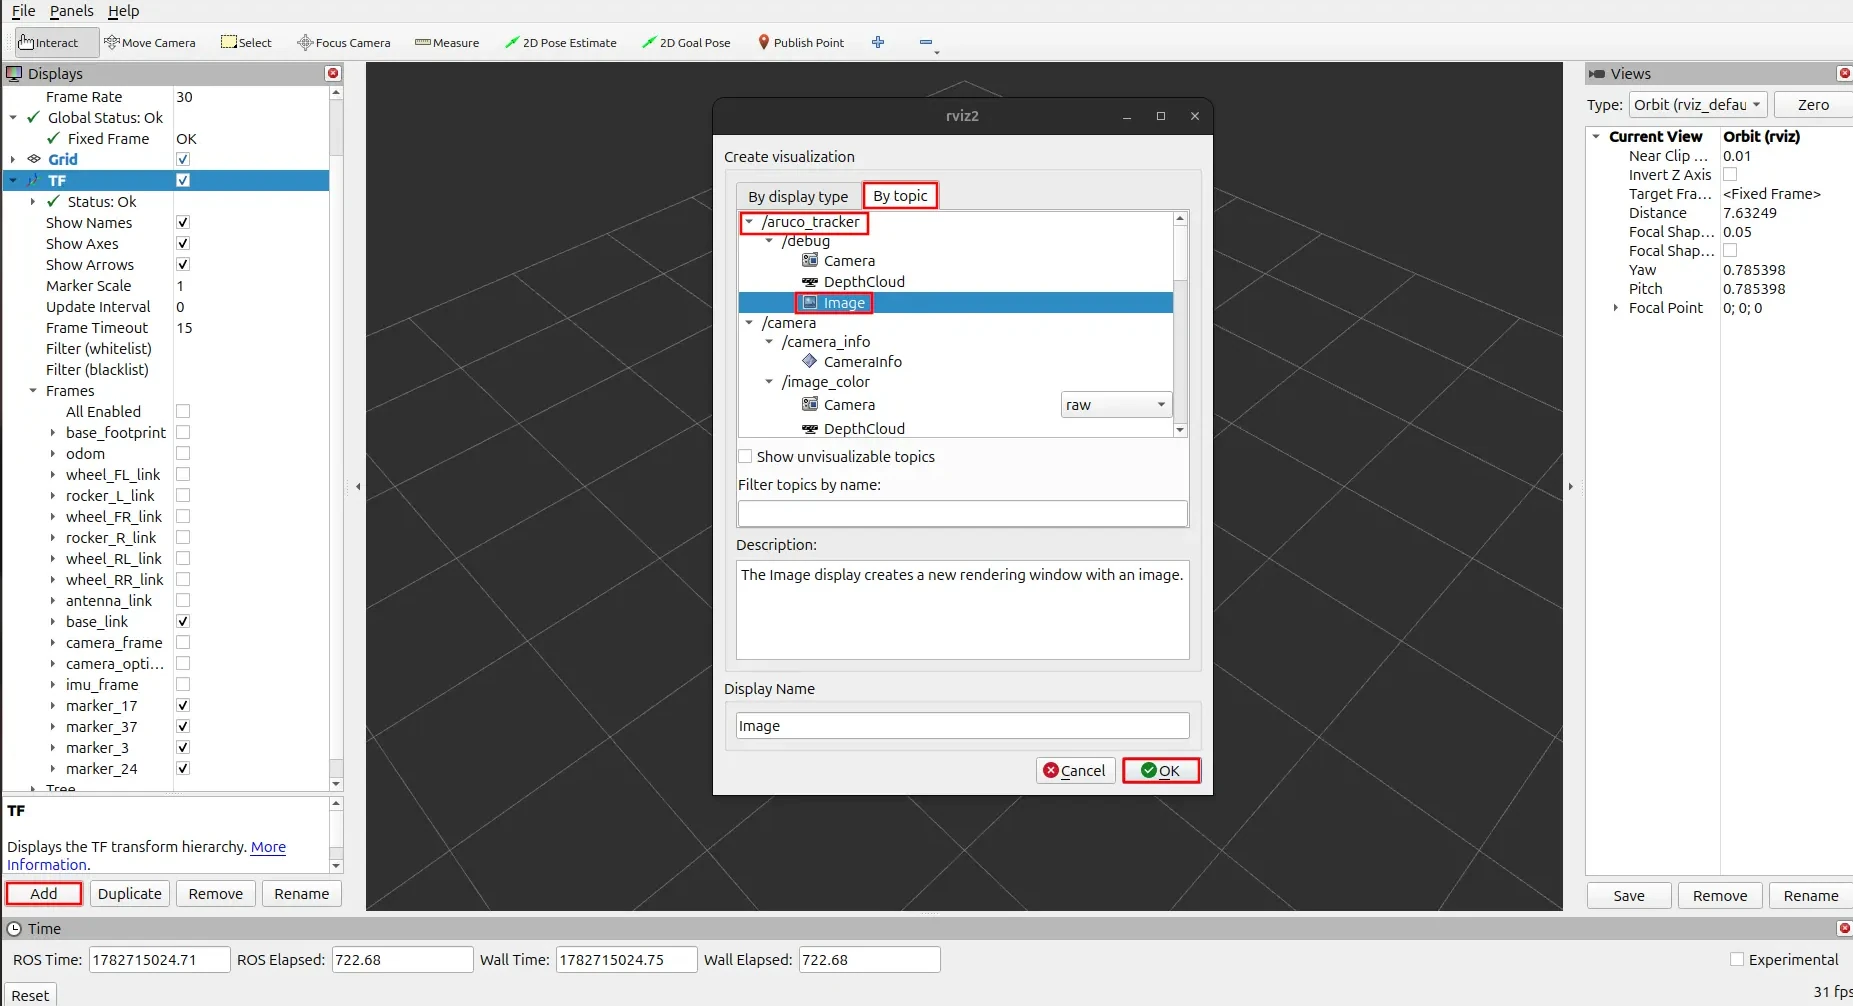Click the minus remove-tool icon
This screenshot has height=1006, width=1853.
click(926, 42)
